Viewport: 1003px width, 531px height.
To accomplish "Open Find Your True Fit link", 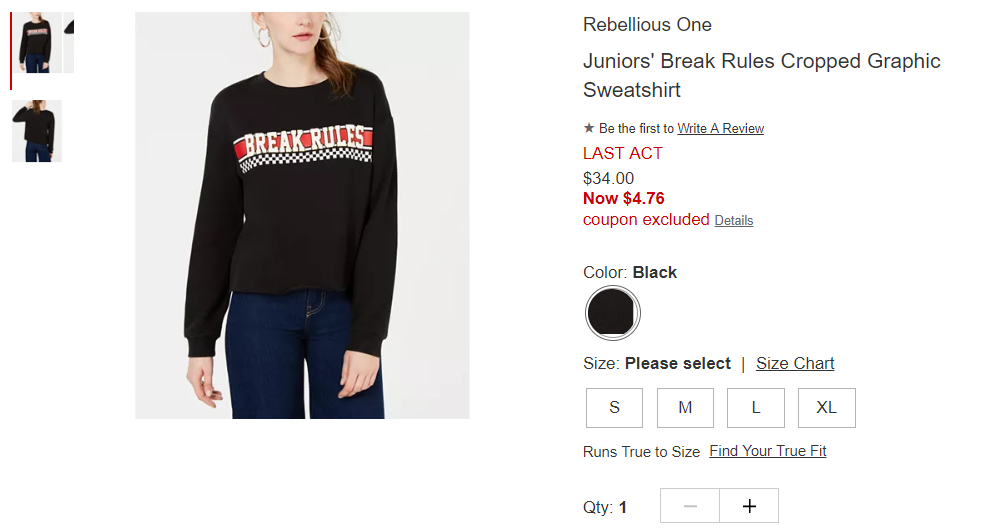I will 768,451.
